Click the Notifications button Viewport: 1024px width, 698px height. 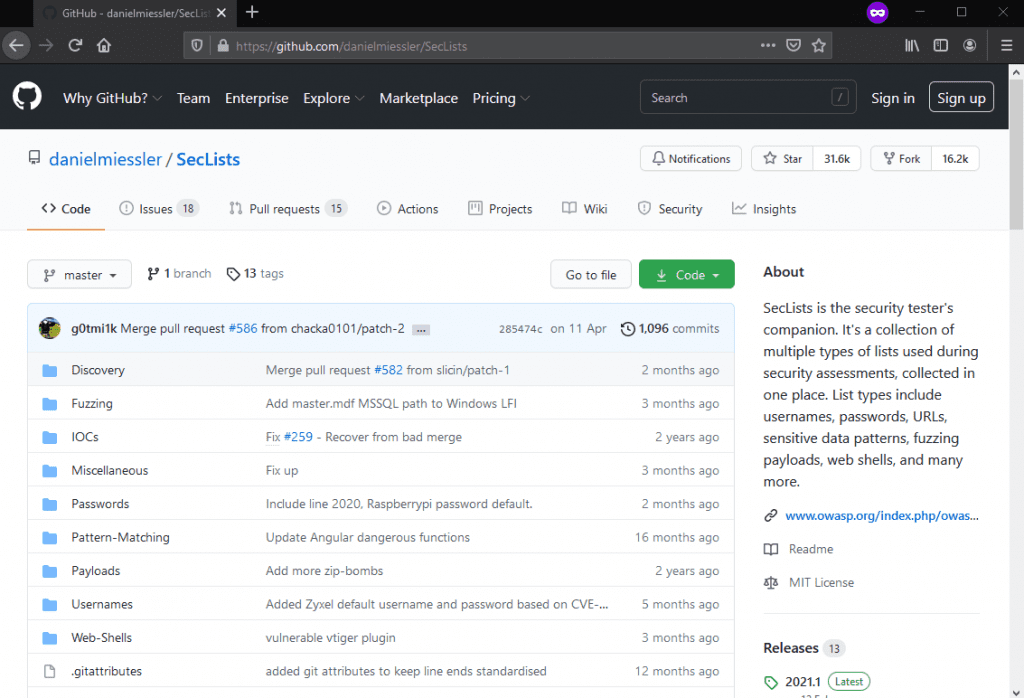(x=691, y=159)
